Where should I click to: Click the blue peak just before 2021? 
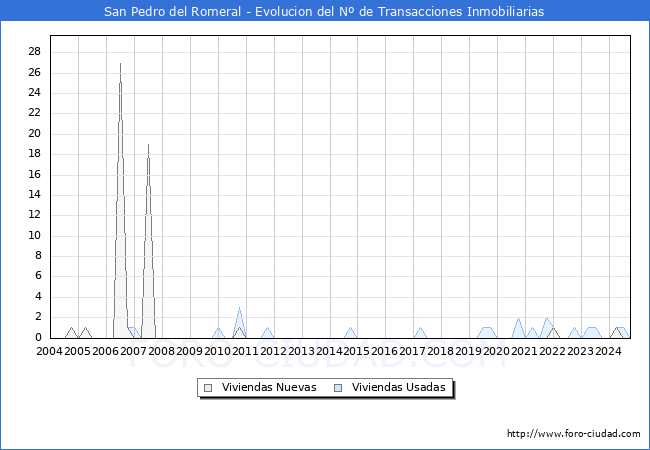(518, 319)
